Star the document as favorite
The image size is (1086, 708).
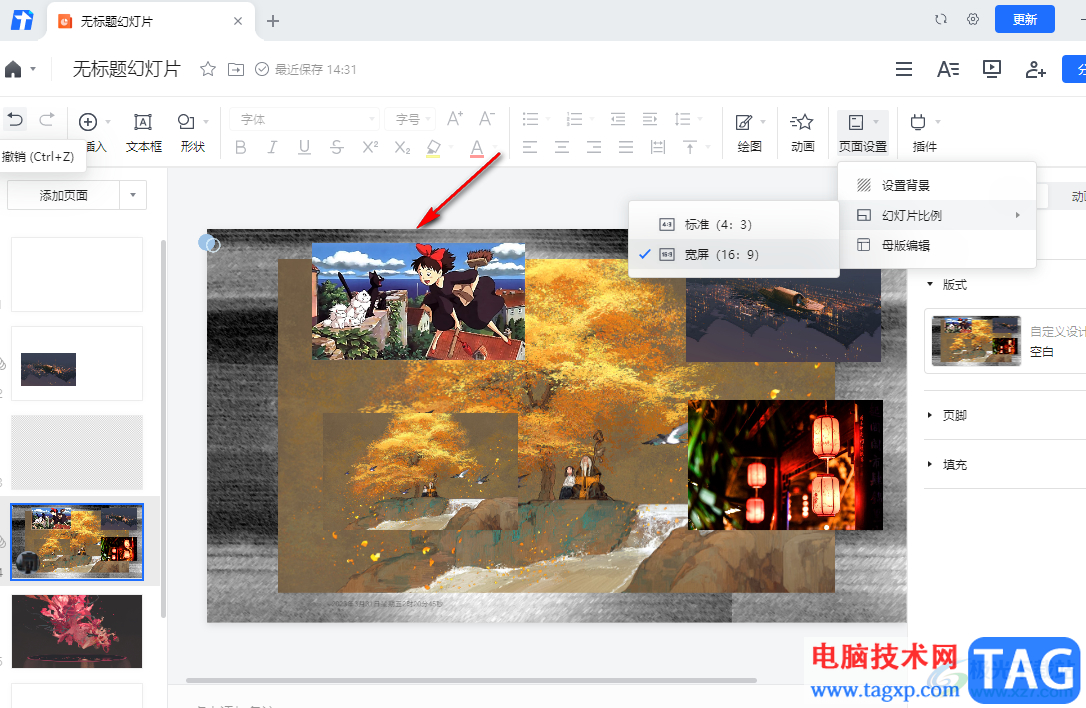208,69
